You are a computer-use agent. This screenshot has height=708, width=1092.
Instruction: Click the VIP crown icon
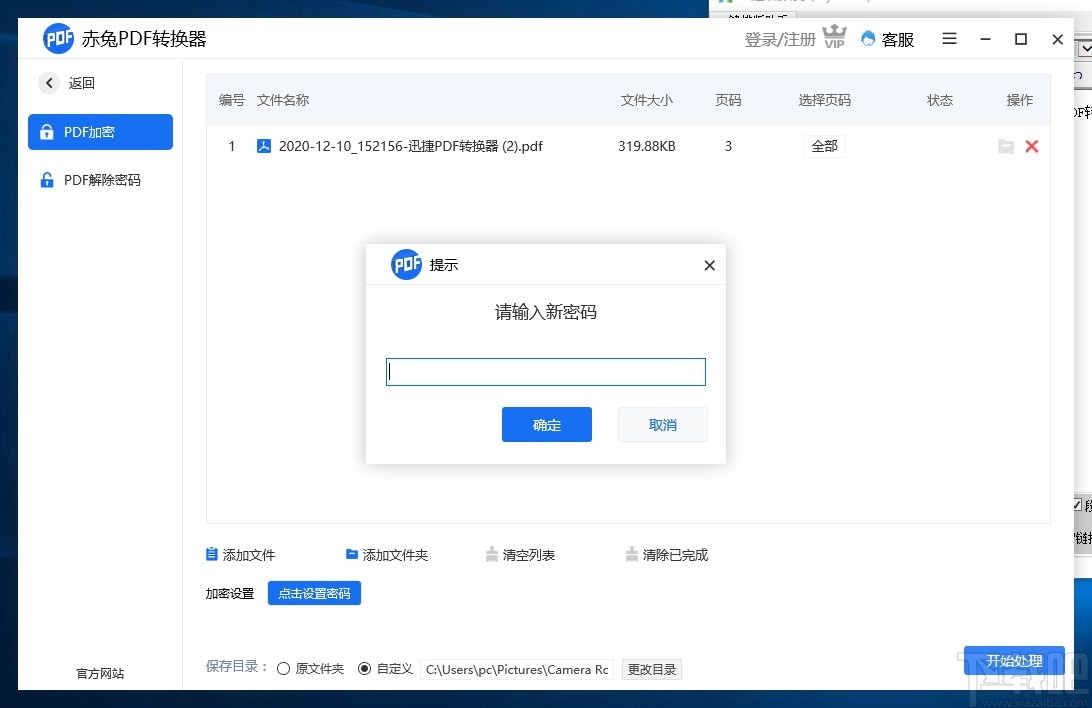834,36
